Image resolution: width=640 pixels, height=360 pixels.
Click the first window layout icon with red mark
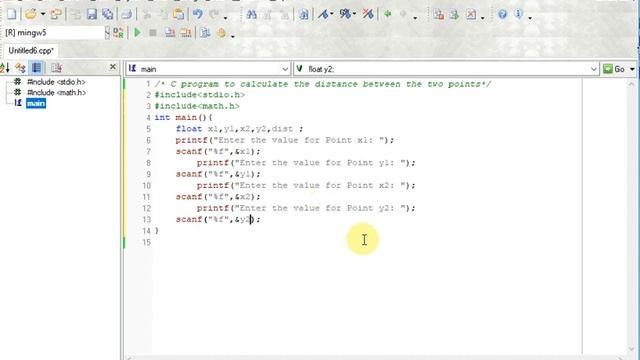pos(439,15)
